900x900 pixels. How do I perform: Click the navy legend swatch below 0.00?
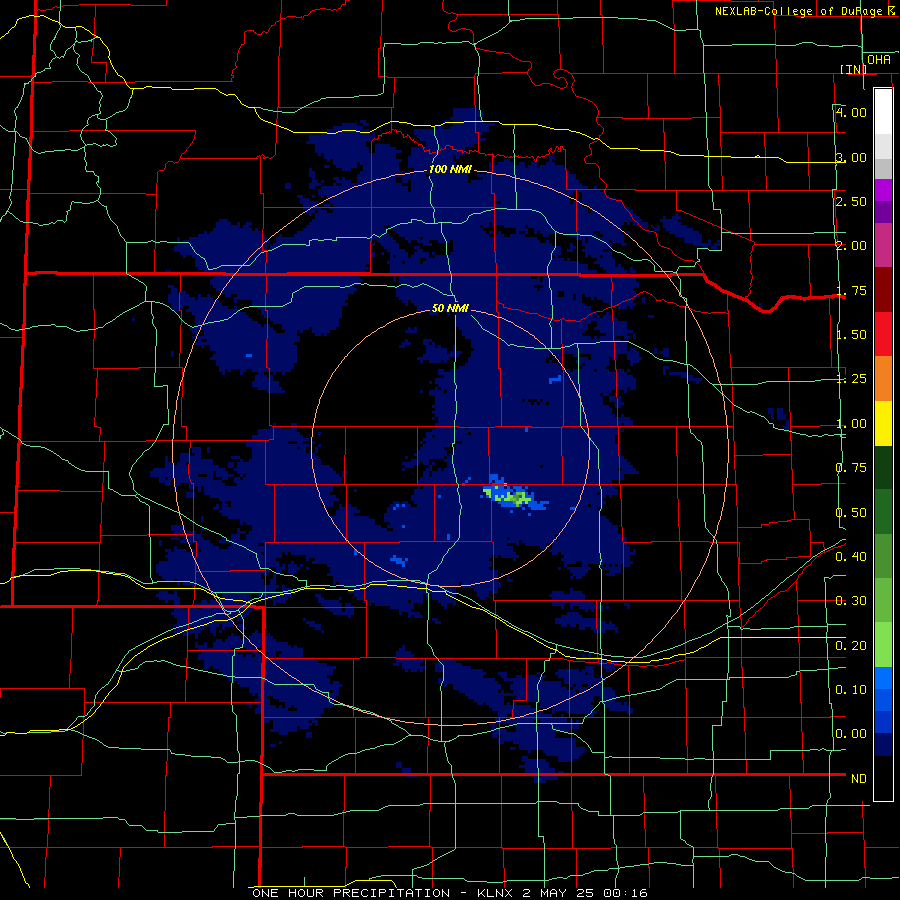(x=883, y=744)
